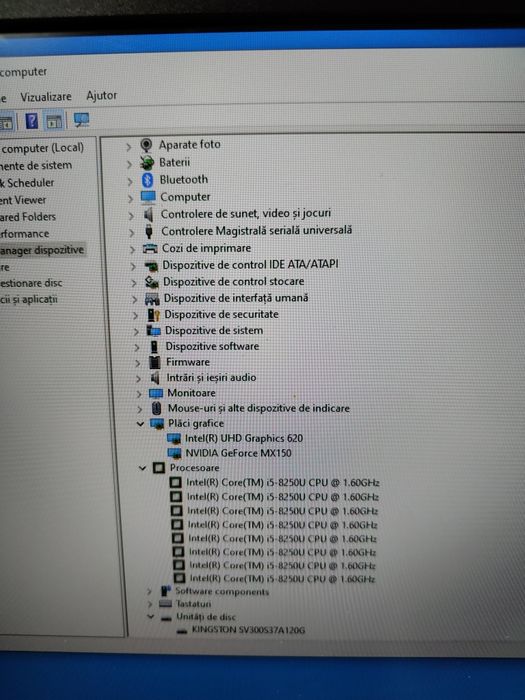Select Event Viewer in the left pane
This screenshot has width=525, height=700.
pos(23,200)
